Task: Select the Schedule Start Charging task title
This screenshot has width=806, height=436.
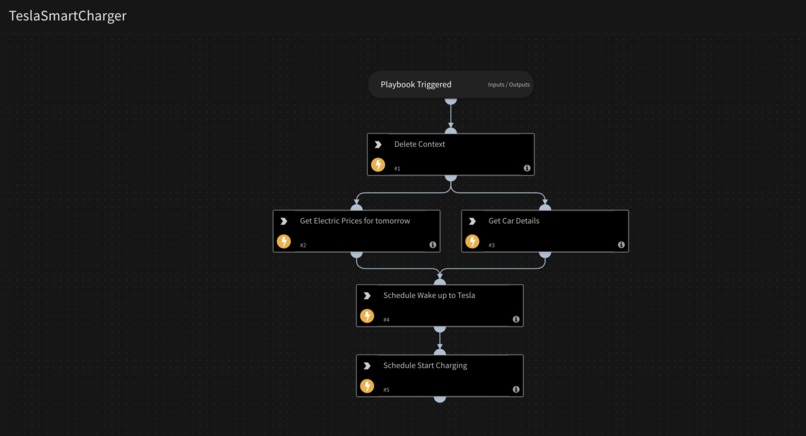Action: click(x=425, y=366)
